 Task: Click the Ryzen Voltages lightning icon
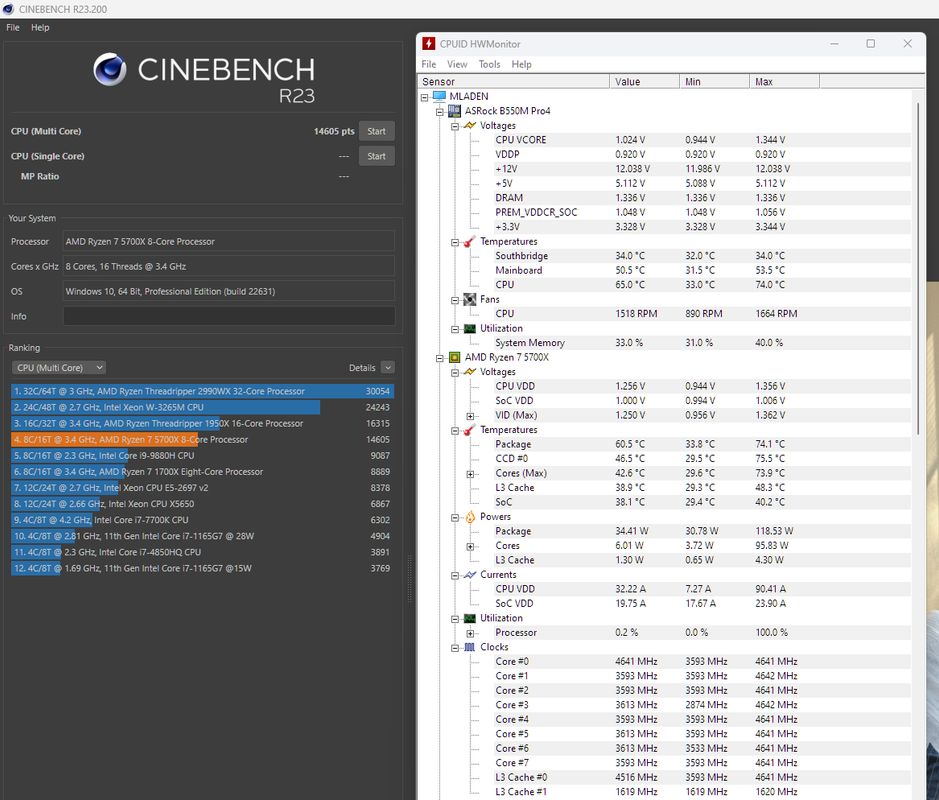coord(470,372)
